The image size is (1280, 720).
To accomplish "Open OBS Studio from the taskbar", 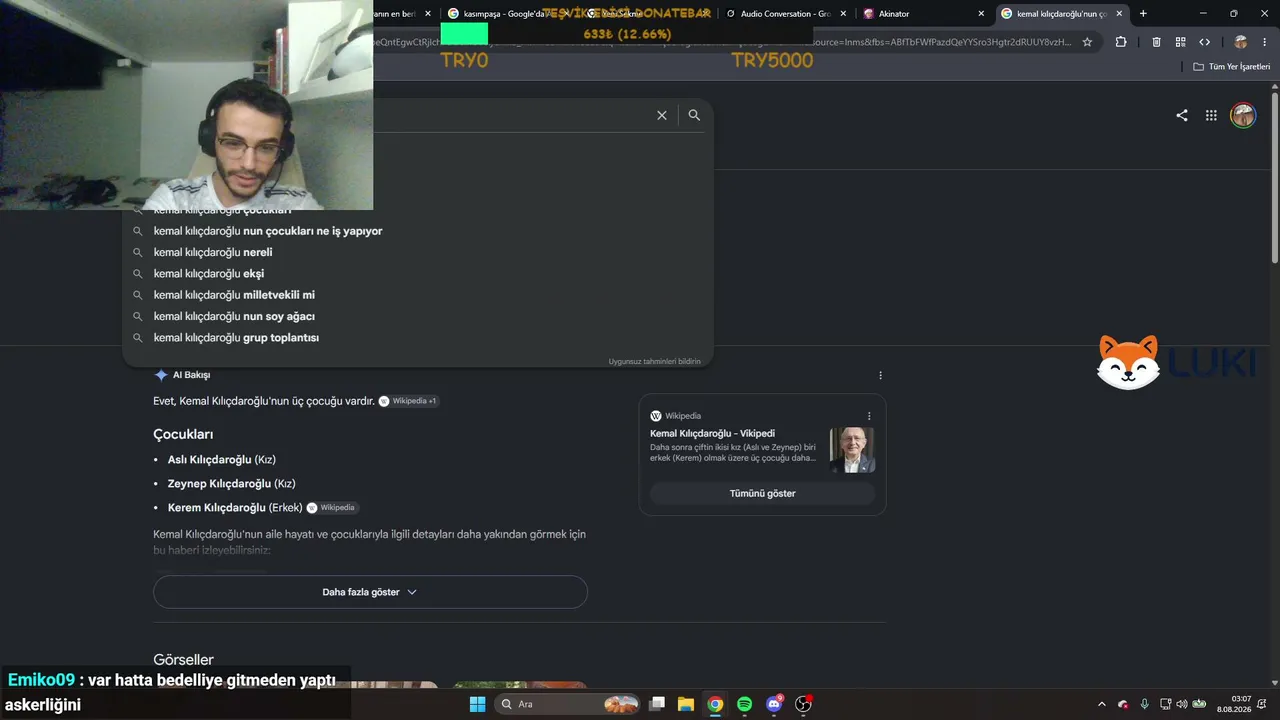I will (803, 704).
